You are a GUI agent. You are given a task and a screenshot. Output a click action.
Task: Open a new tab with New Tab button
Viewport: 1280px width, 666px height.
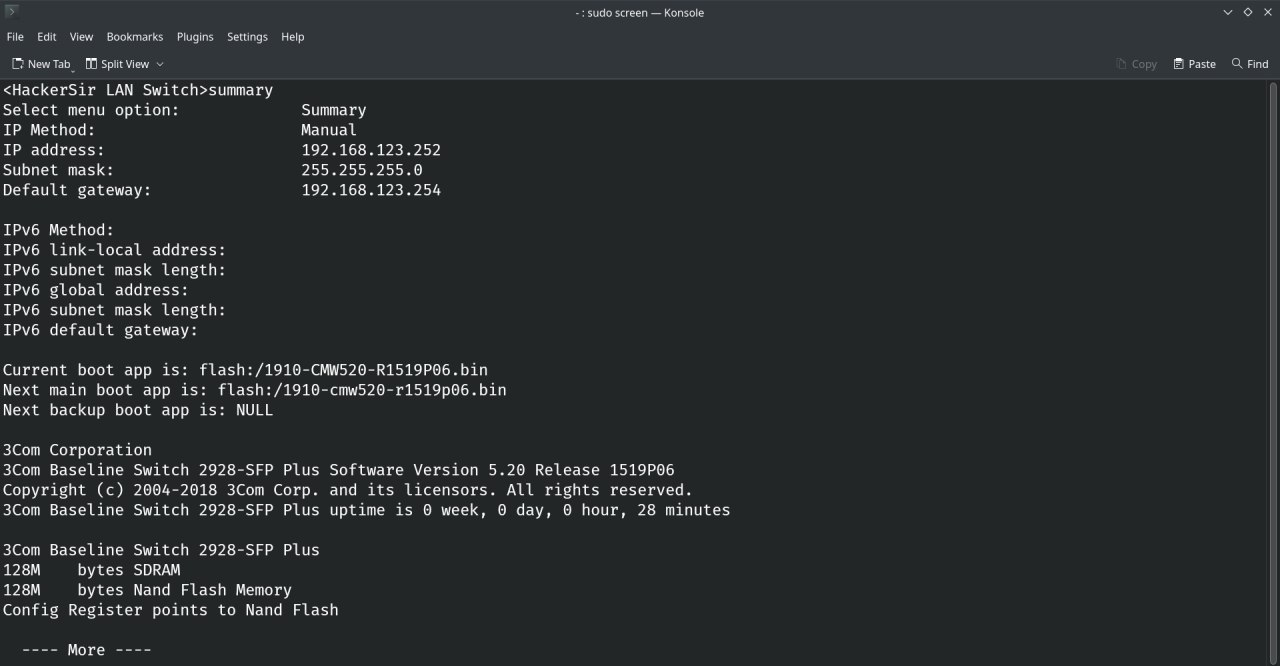click(x=40, y=64)
